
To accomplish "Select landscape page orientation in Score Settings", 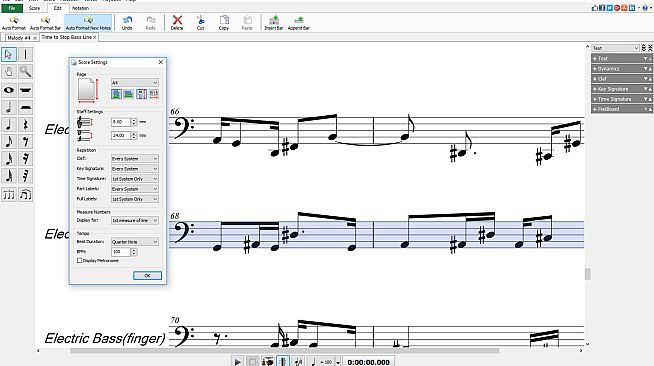I will pos(128,94).
